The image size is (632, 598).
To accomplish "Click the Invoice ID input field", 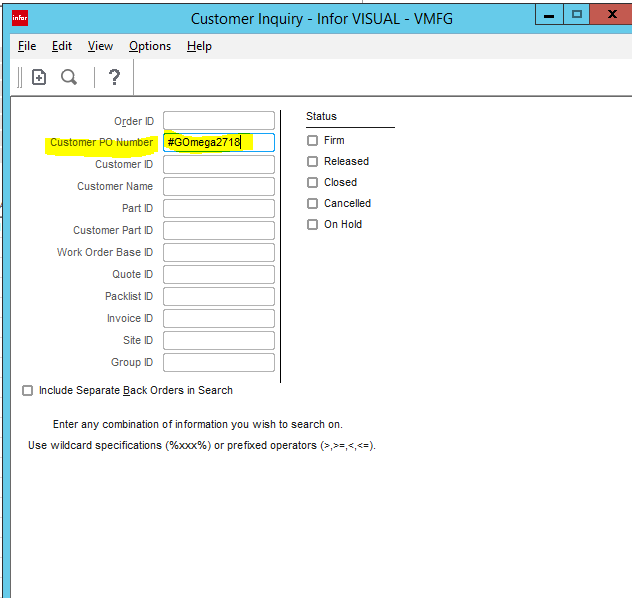I will click(219, 318).
